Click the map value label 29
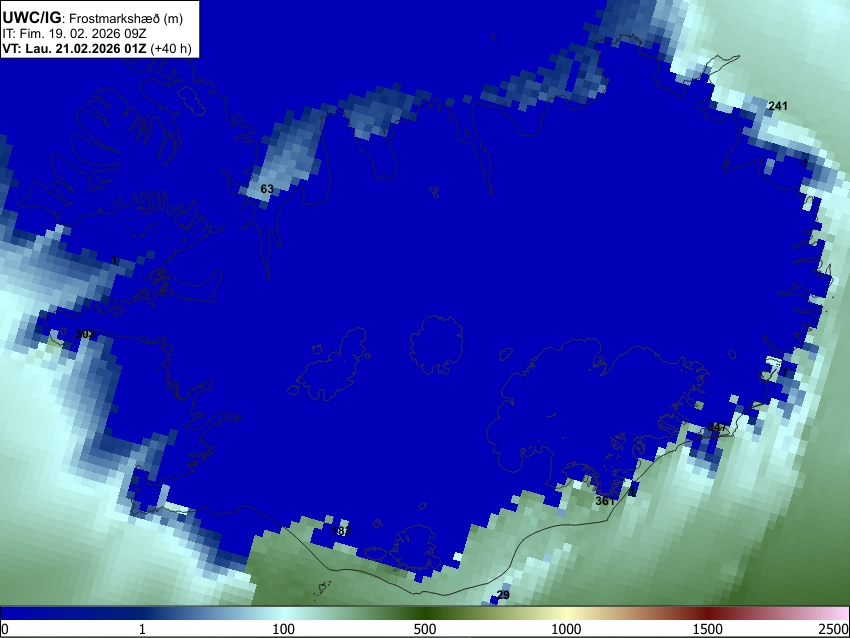 point(503,595)
